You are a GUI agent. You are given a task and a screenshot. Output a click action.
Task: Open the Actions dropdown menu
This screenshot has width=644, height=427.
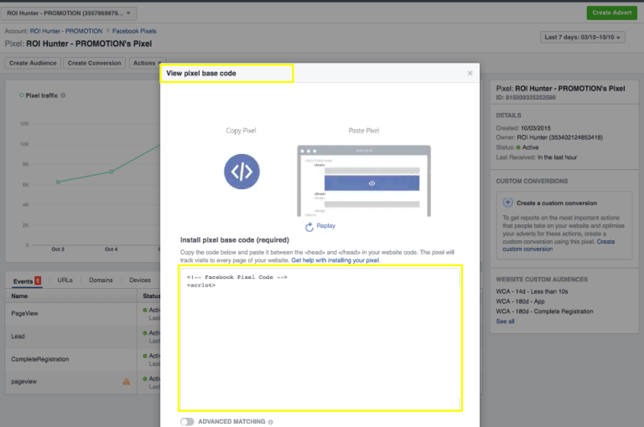(147, 63)
